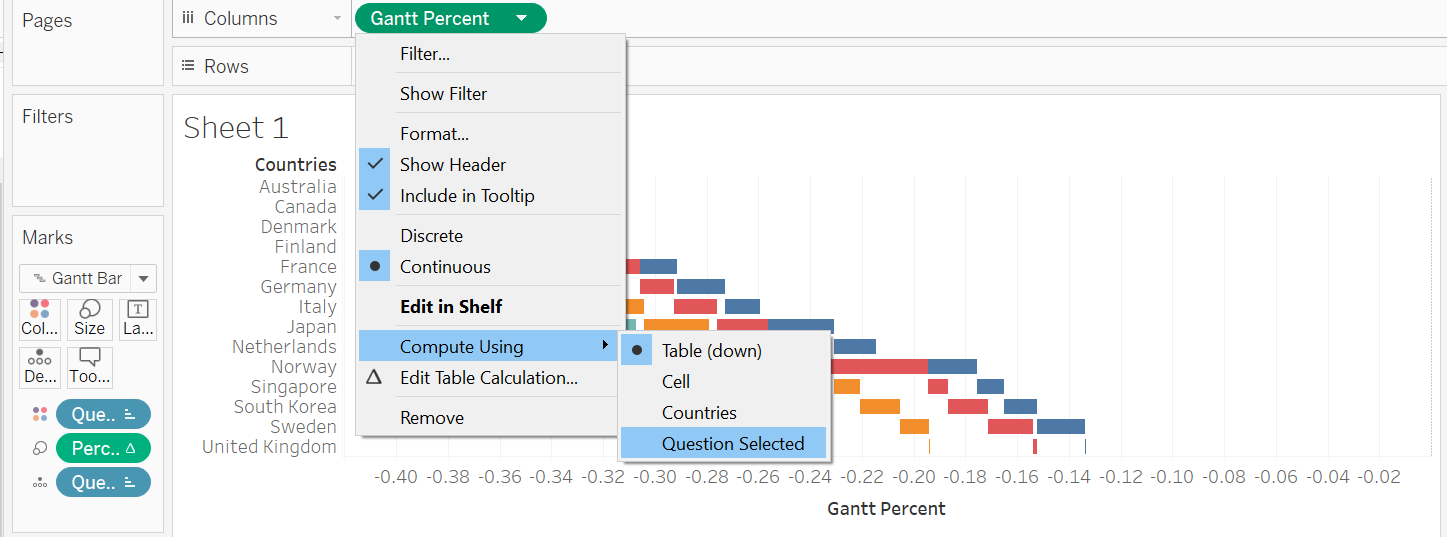Expand the Gantt Bar mark type dropdown
Viewport: 1447px width, 537px height.
click(x=144, y=279)
